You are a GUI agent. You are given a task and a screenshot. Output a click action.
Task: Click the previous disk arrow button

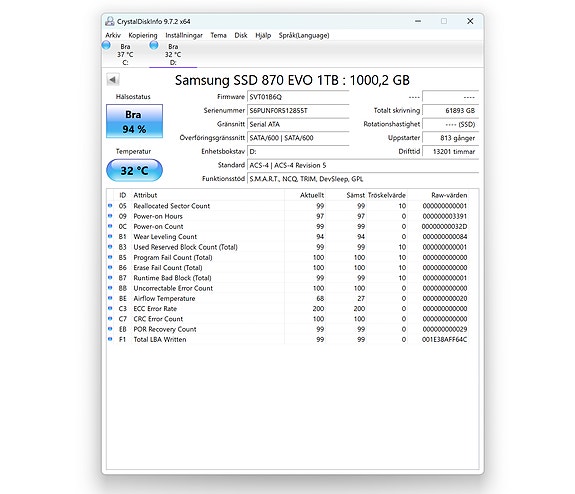(x=113, y=80)
